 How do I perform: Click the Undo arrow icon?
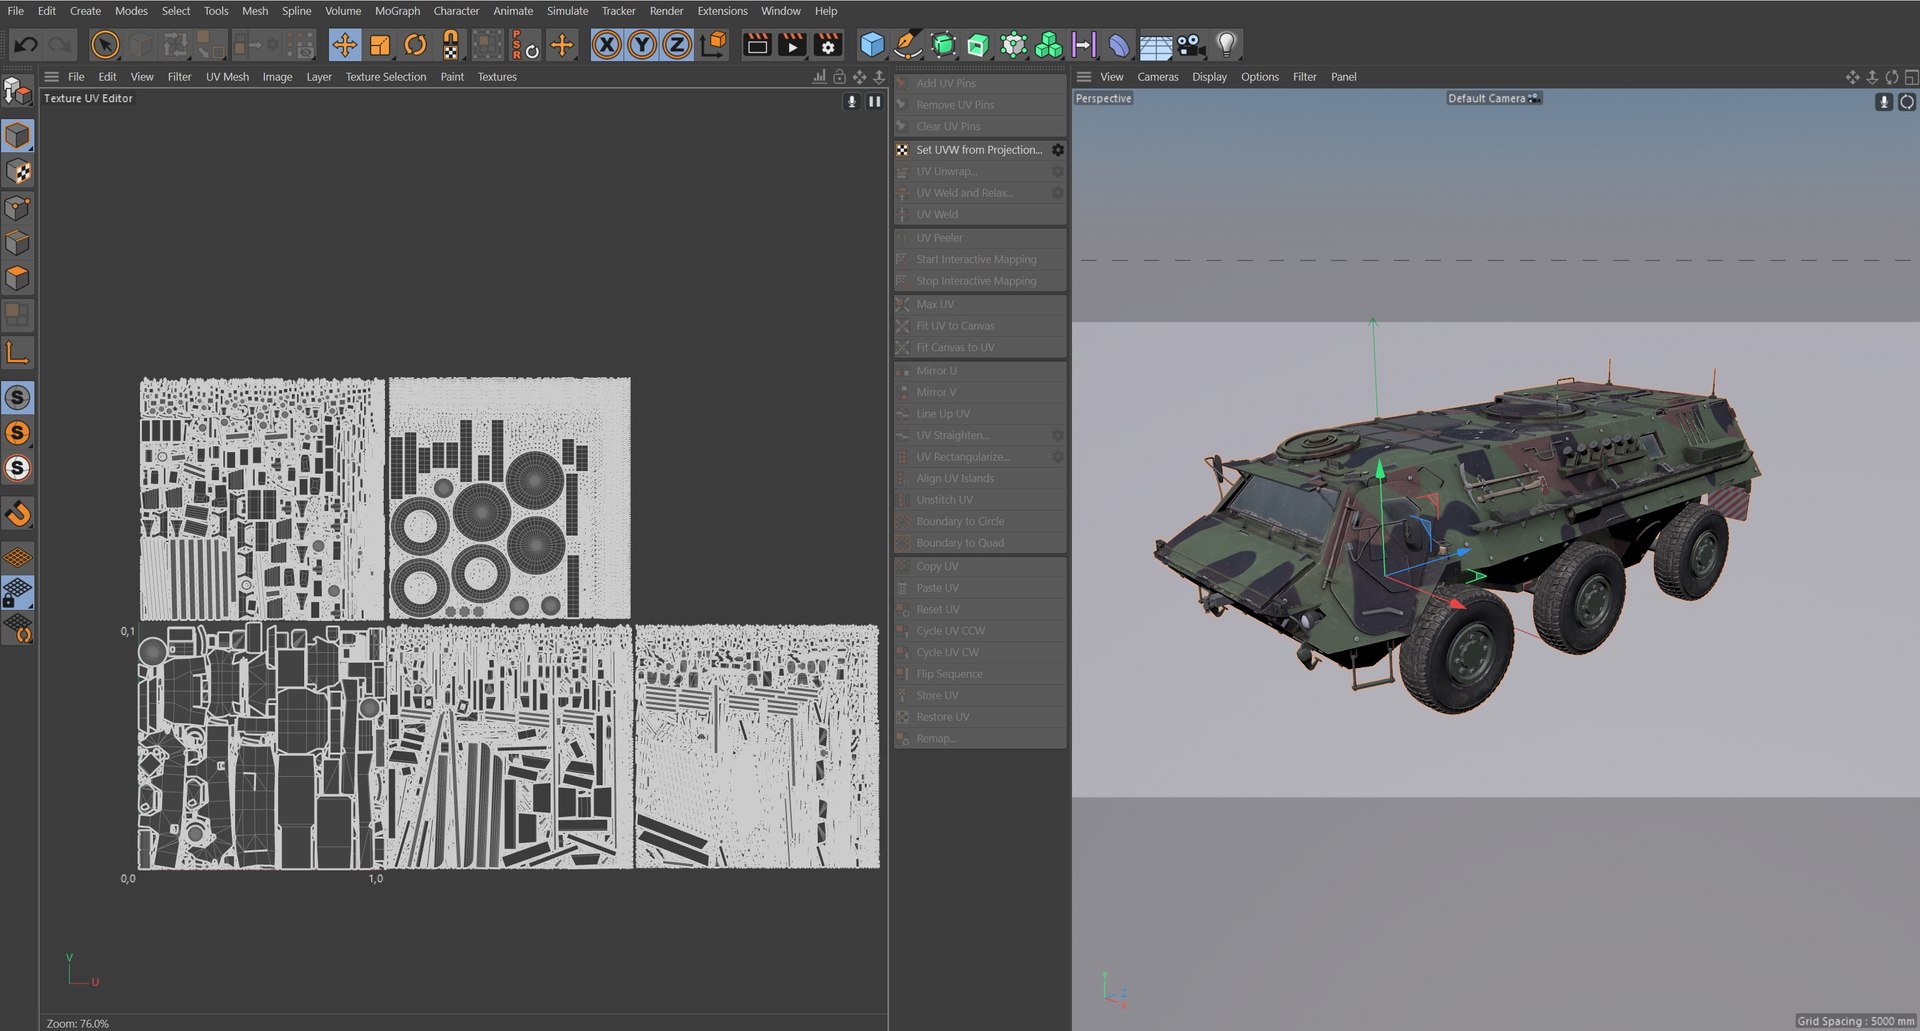pos(26,45)
